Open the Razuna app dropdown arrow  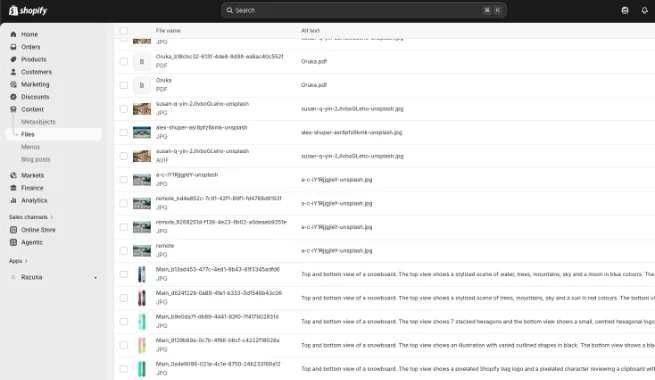point(96,278)
